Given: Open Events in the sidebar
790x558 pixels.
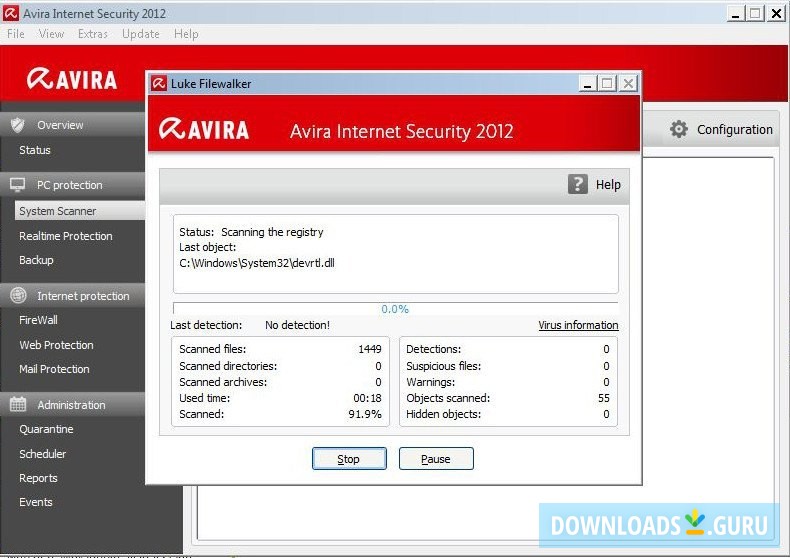Looking at the screenshot, I should (36, 502).
